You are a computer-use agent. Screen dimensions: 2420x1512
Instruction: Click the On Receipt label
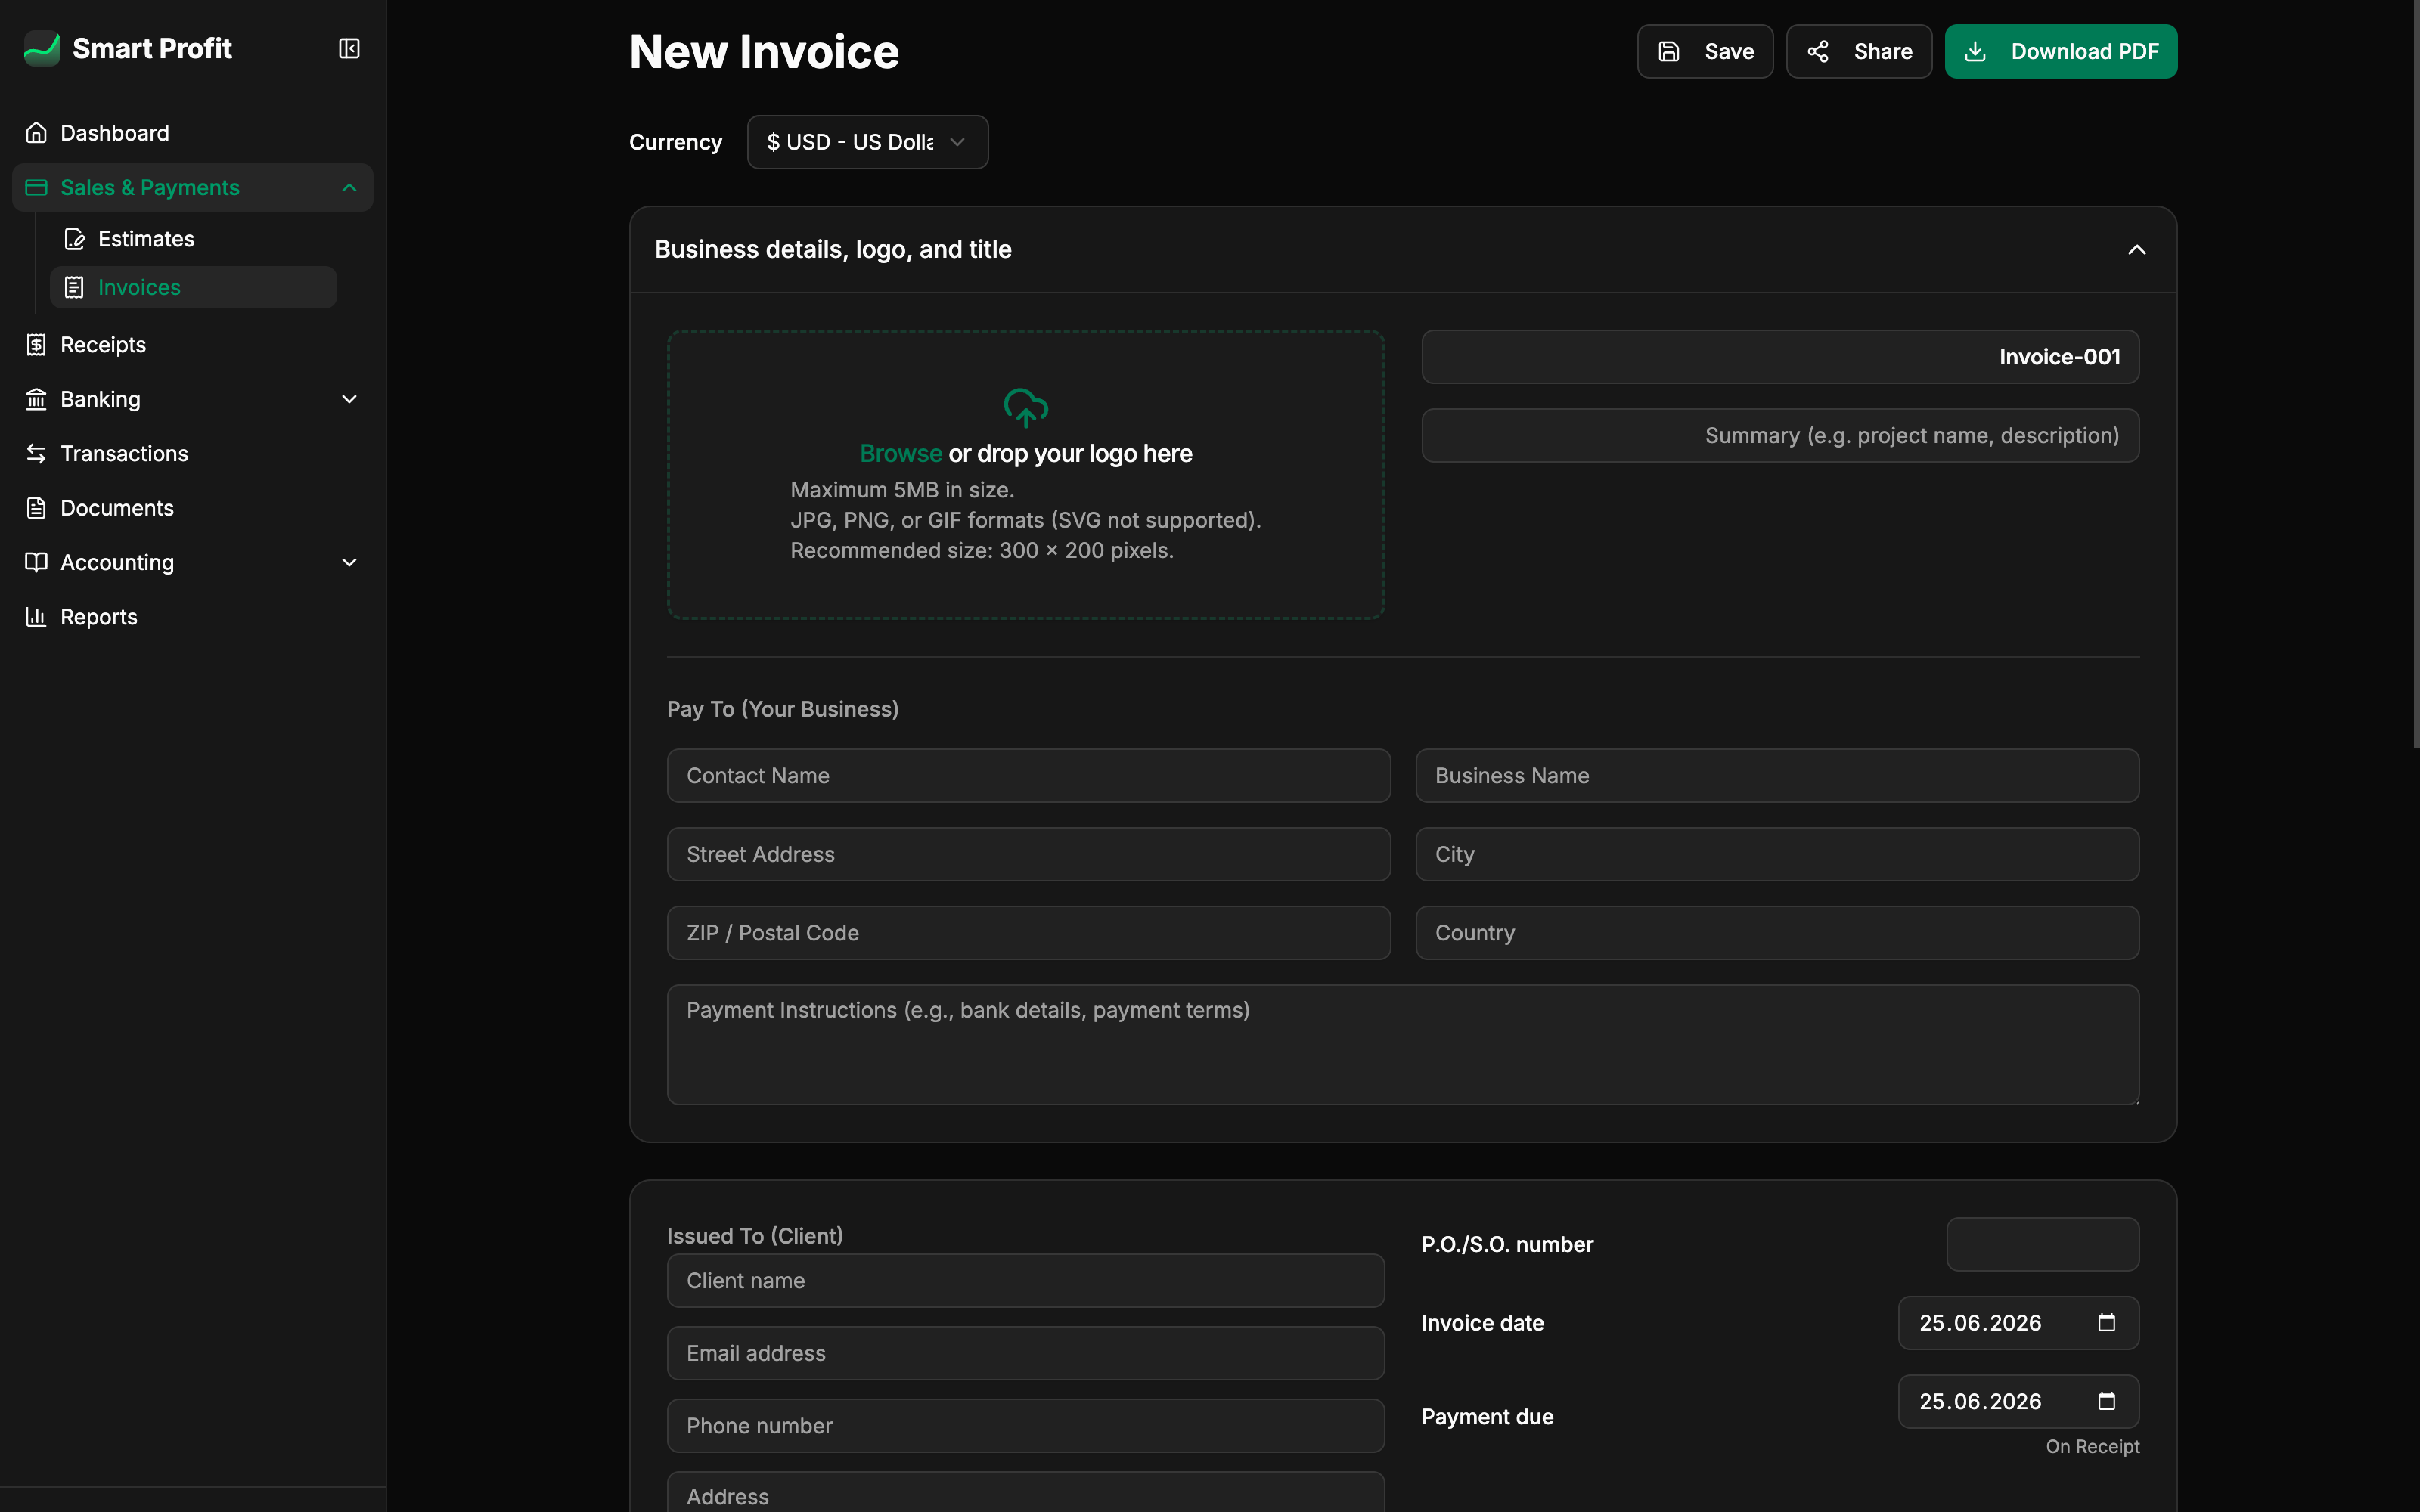click(2092, 1446)
